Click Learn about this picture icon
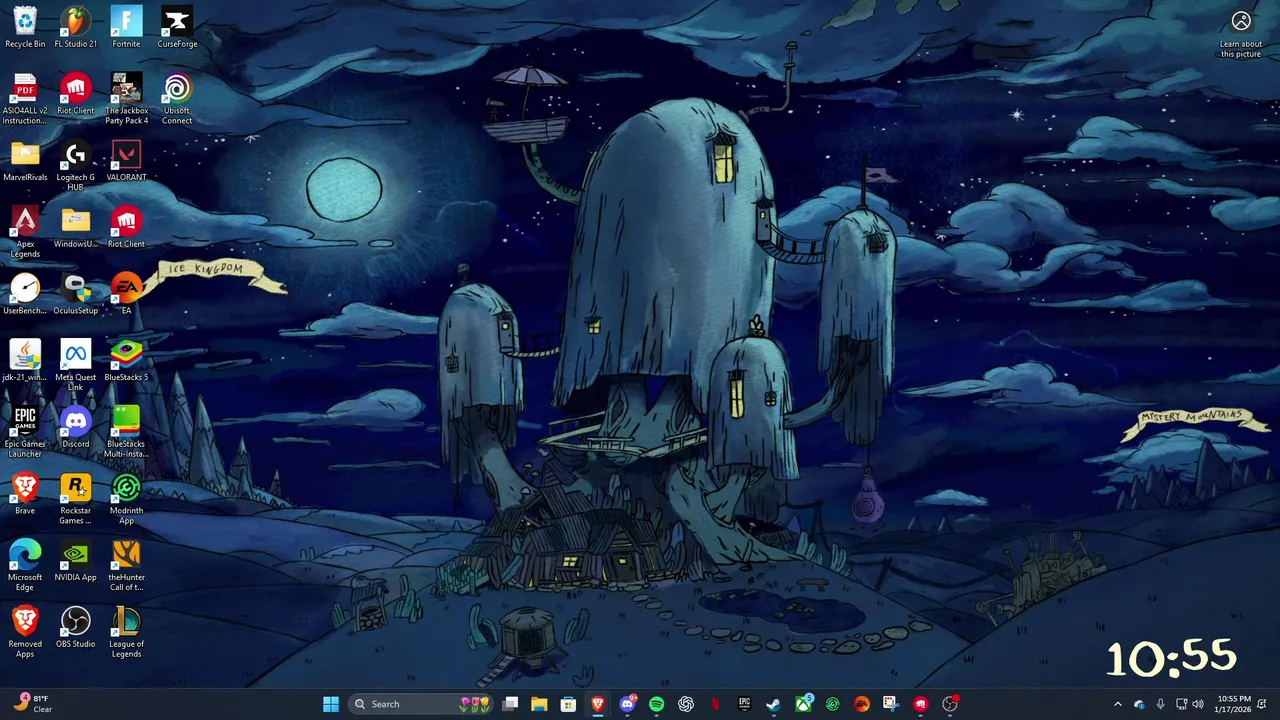Image resolution: width=1280 pixels, height=720 pixels. click(x=1241, y=34)
